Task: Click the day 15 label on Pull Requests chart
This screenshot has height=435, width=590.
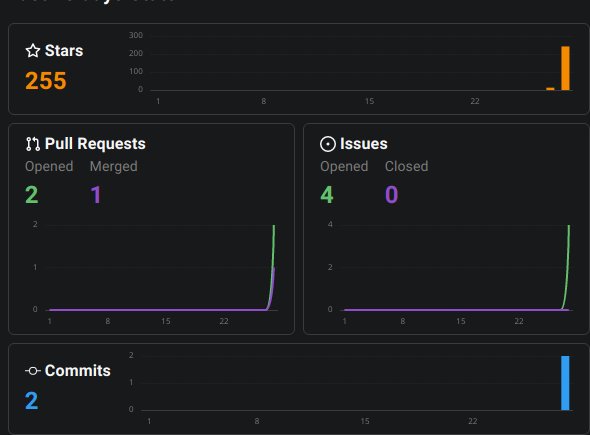Action: click(166, 321)
